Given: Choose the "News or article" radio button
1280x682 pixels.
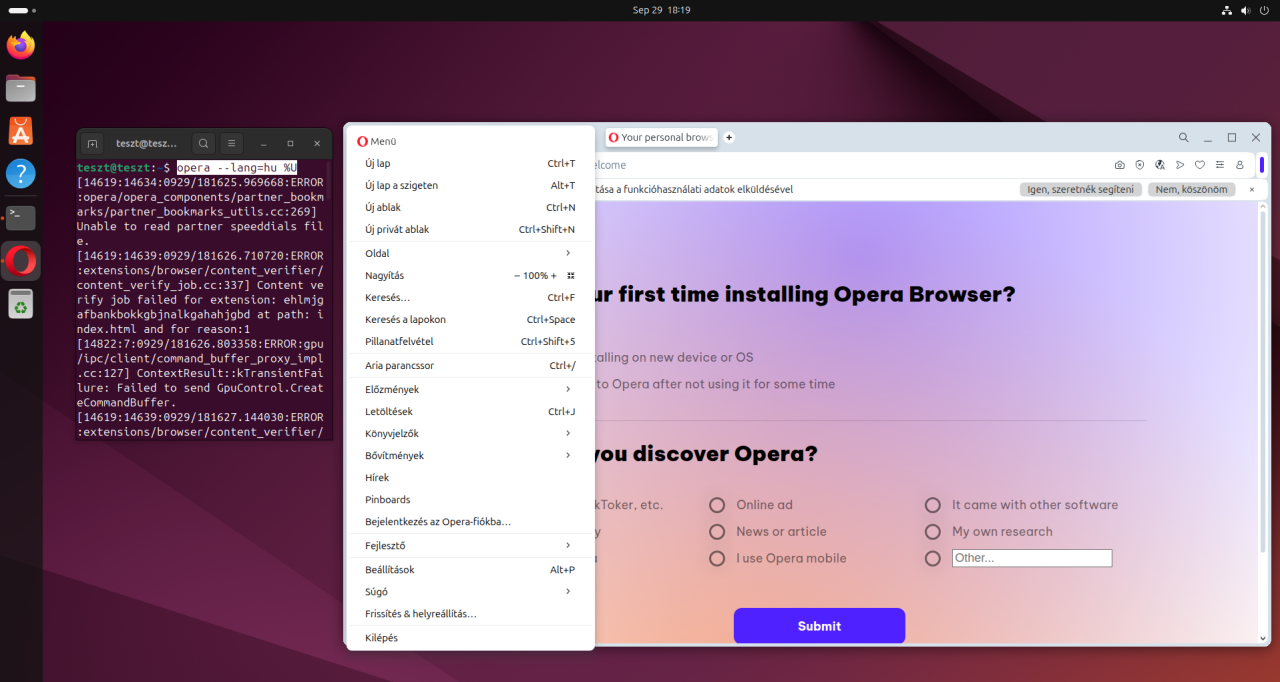Looking at the screenshot, I should [x=717, y=532].
